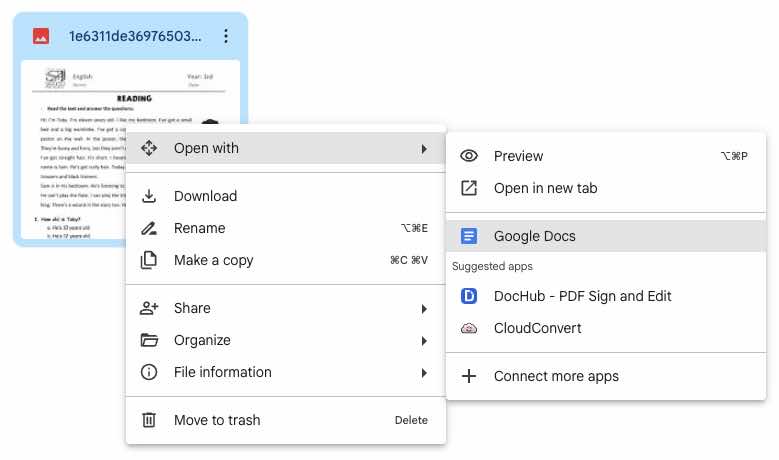Click the DocHub app icon
The height and width of the screenshot is (460, 779).
(469, 296)
